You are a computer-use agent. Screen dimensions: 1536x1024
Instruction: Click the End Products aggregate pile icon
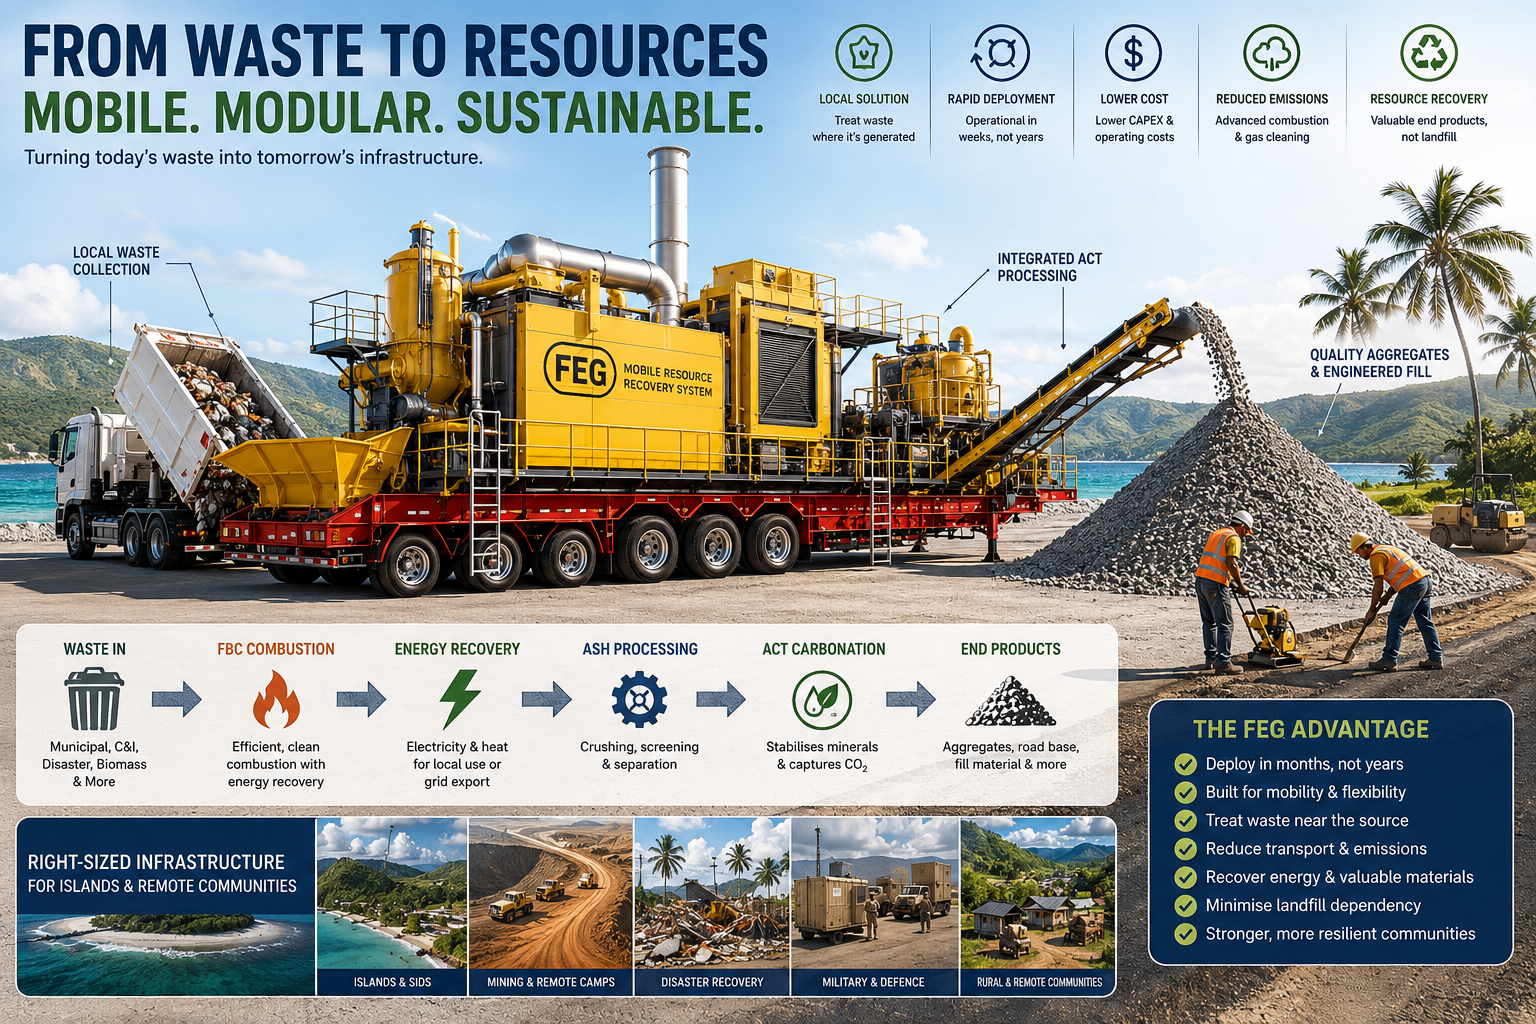tap(1010, 701)
